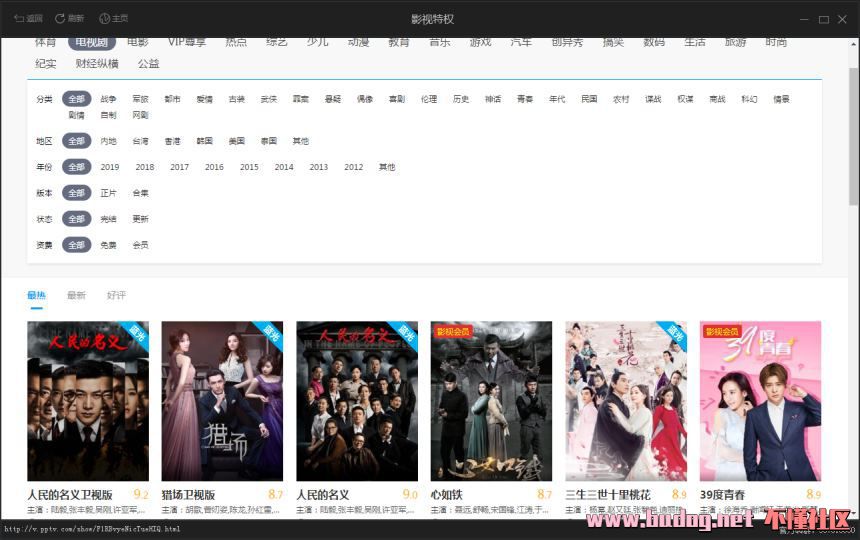Click the 人民的名义 title rated 9.0

point(322,494)
